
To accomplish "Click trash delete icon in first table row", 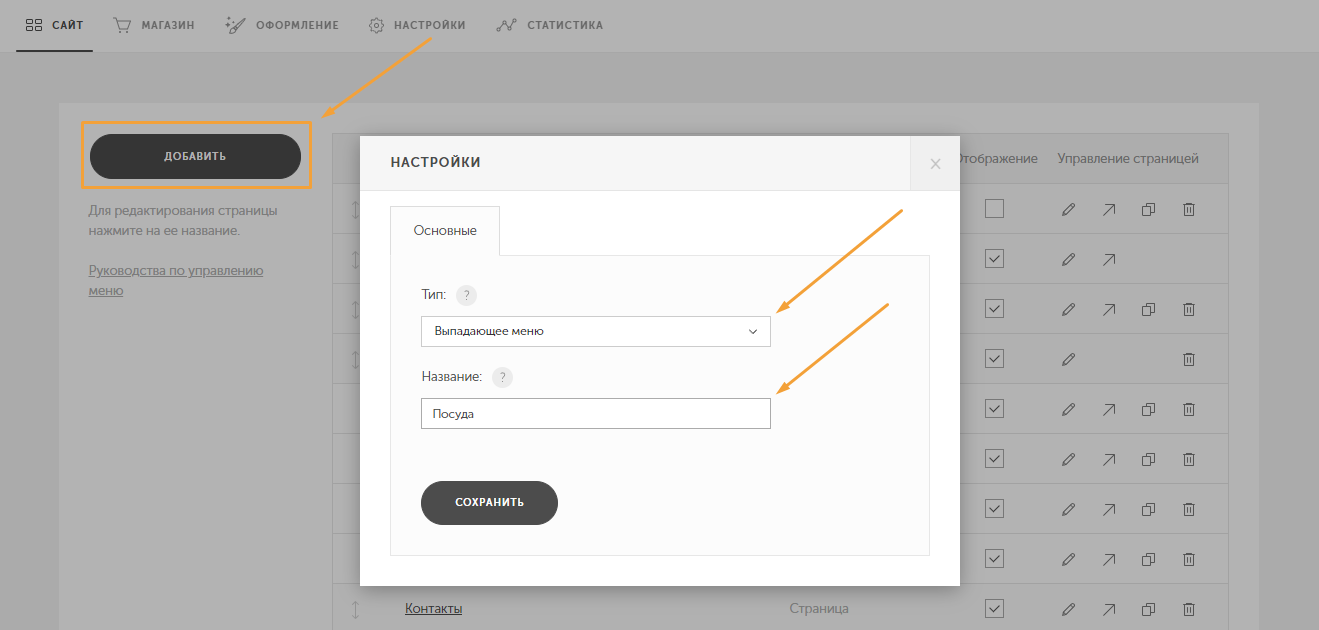I will pyautogui.click(x=1189, y=209).
